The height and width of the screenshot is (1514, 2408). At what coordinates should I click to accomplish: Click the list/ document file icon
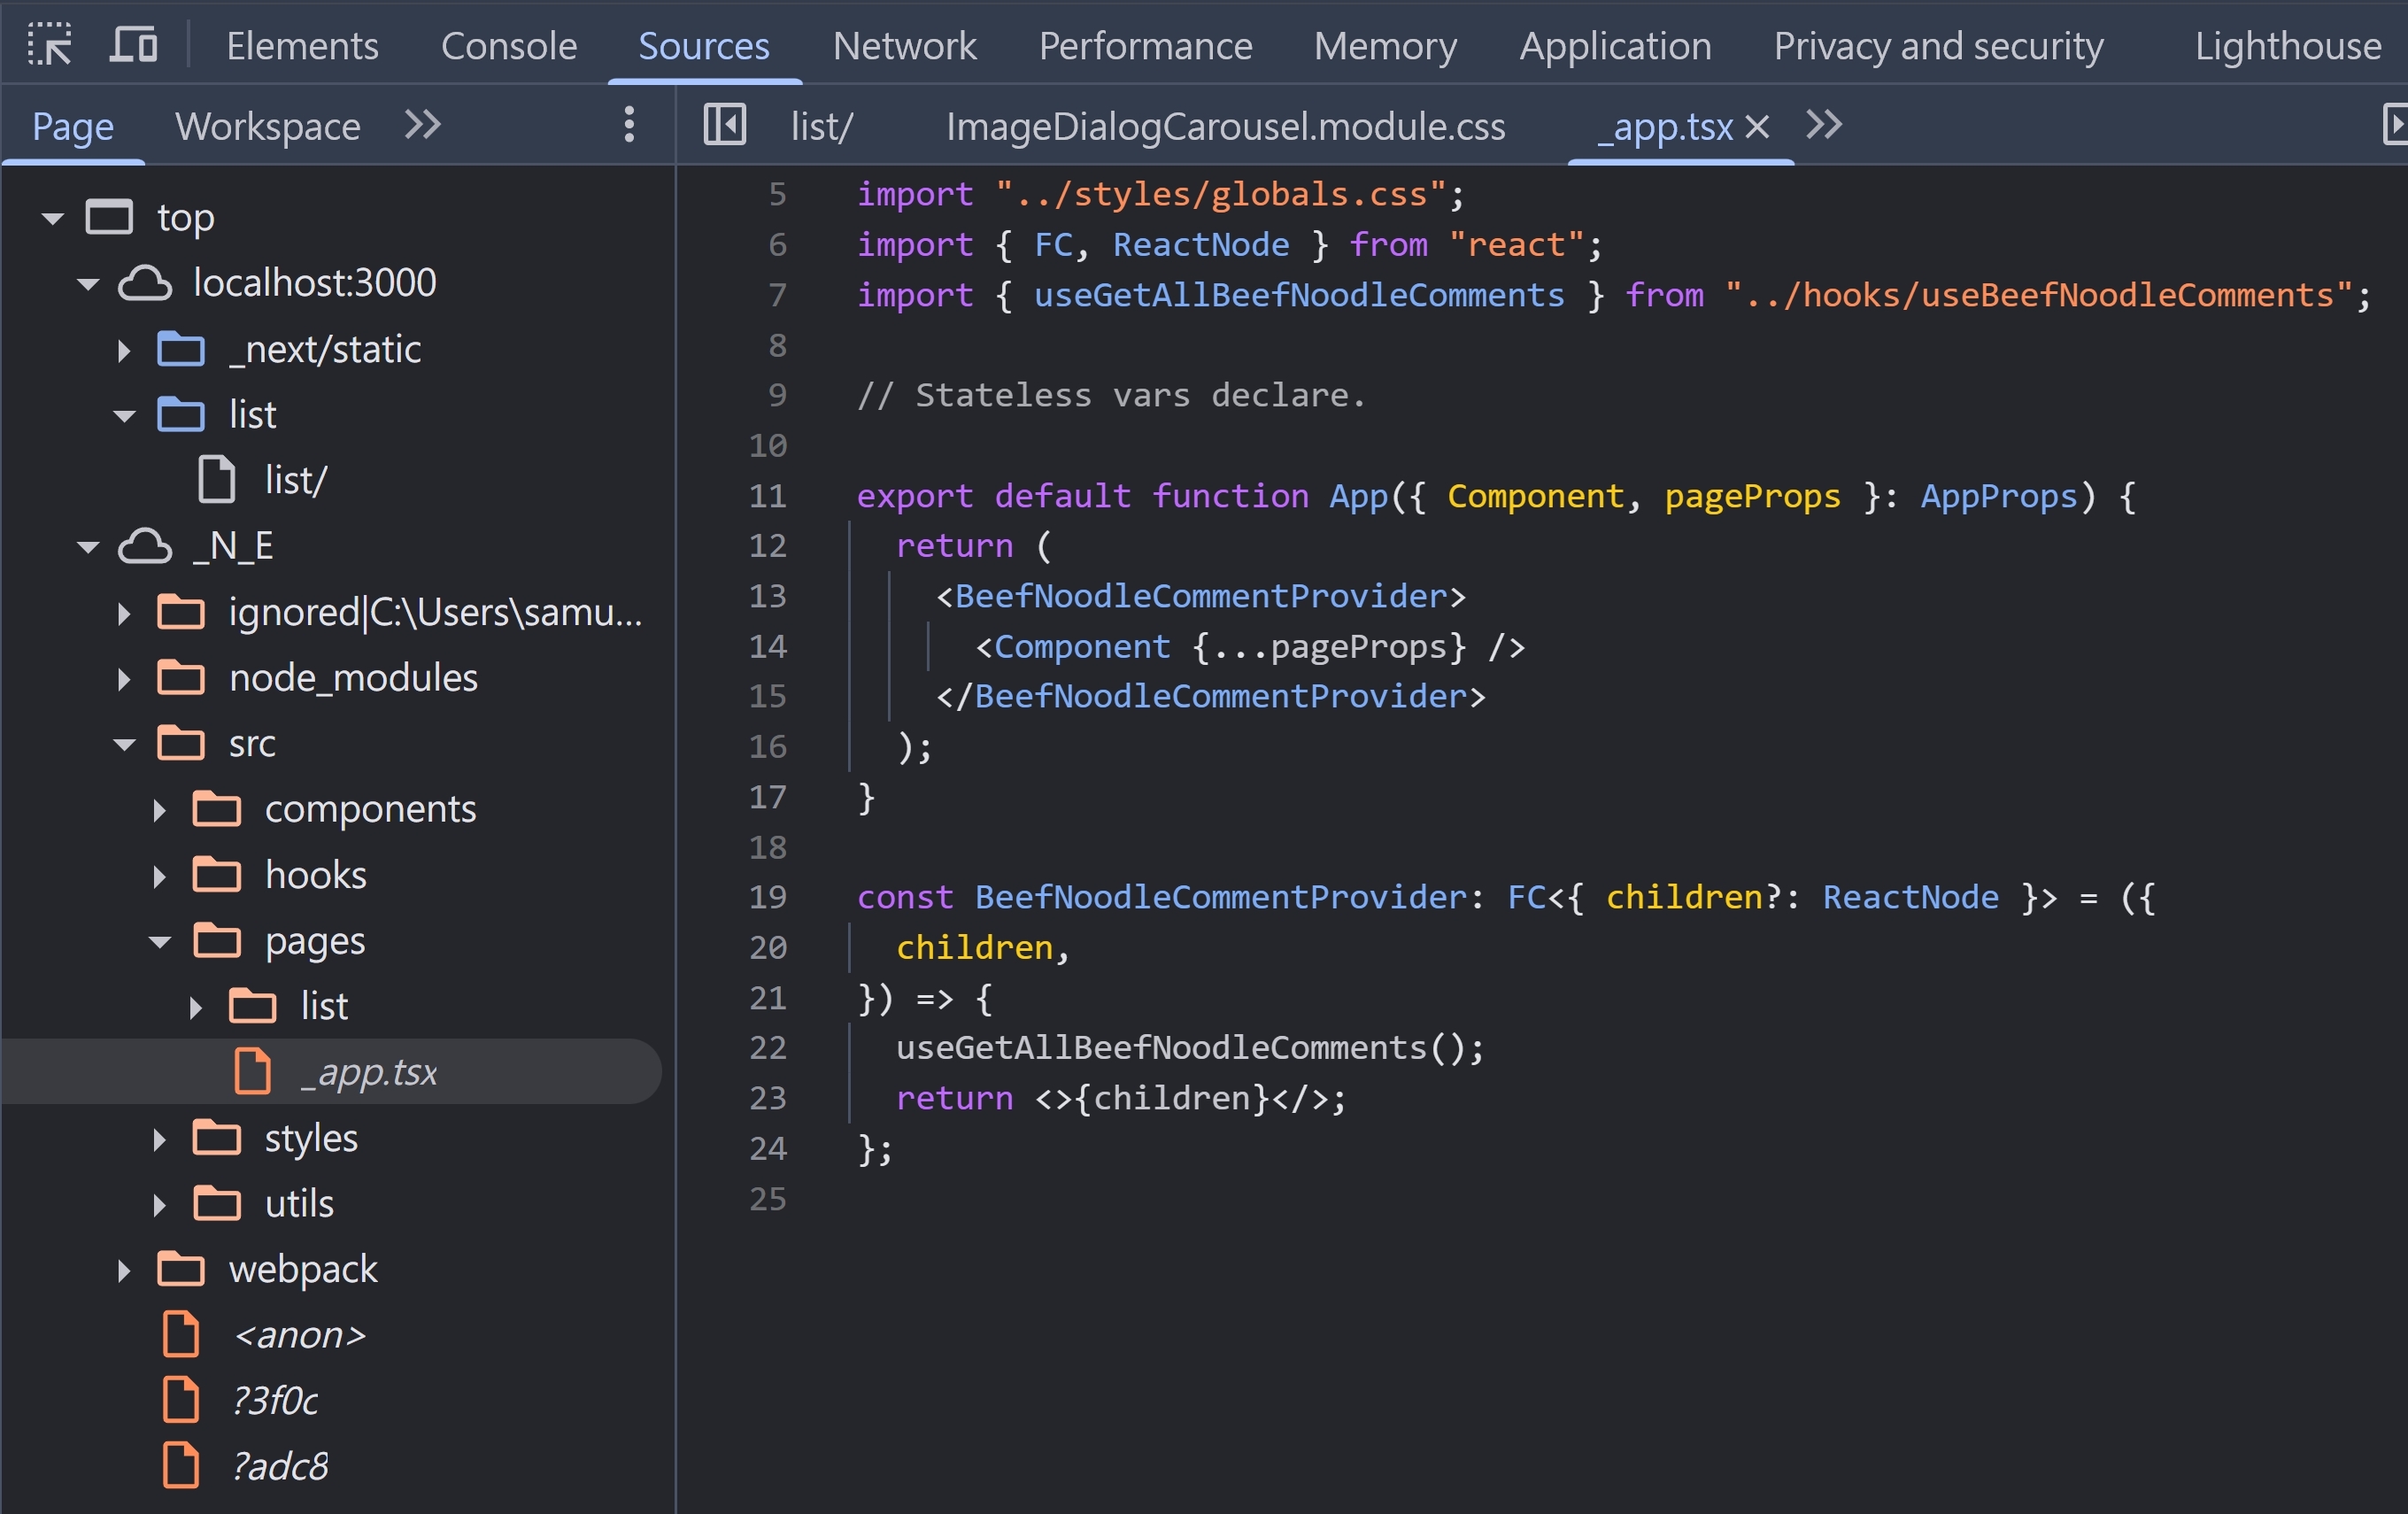point(217,479)
